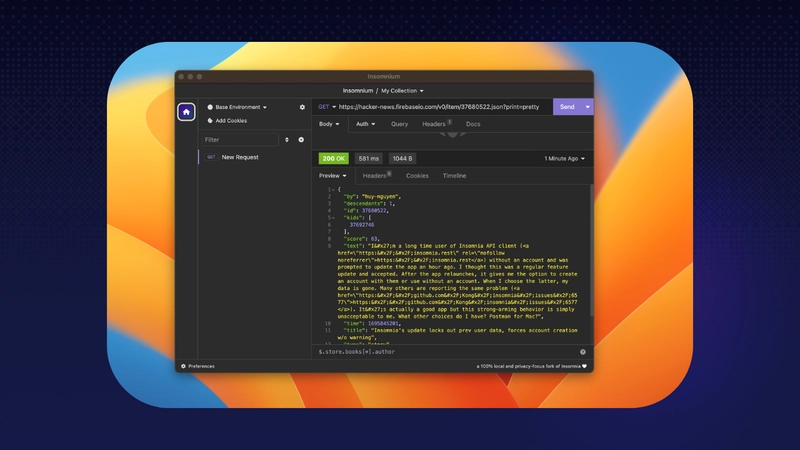The height and width of the screenshot is (450, 800).
Task: Open the GET method dropdown
Action: point(326,107)
